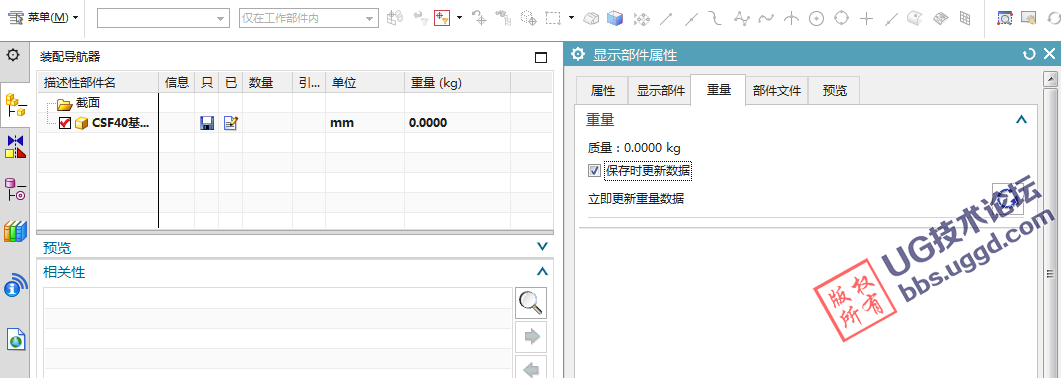The image size is (1061, 378).
Task: Click the grayed move crosshair rotate icon
Action: pyautogui.click(x=480, y=18)
